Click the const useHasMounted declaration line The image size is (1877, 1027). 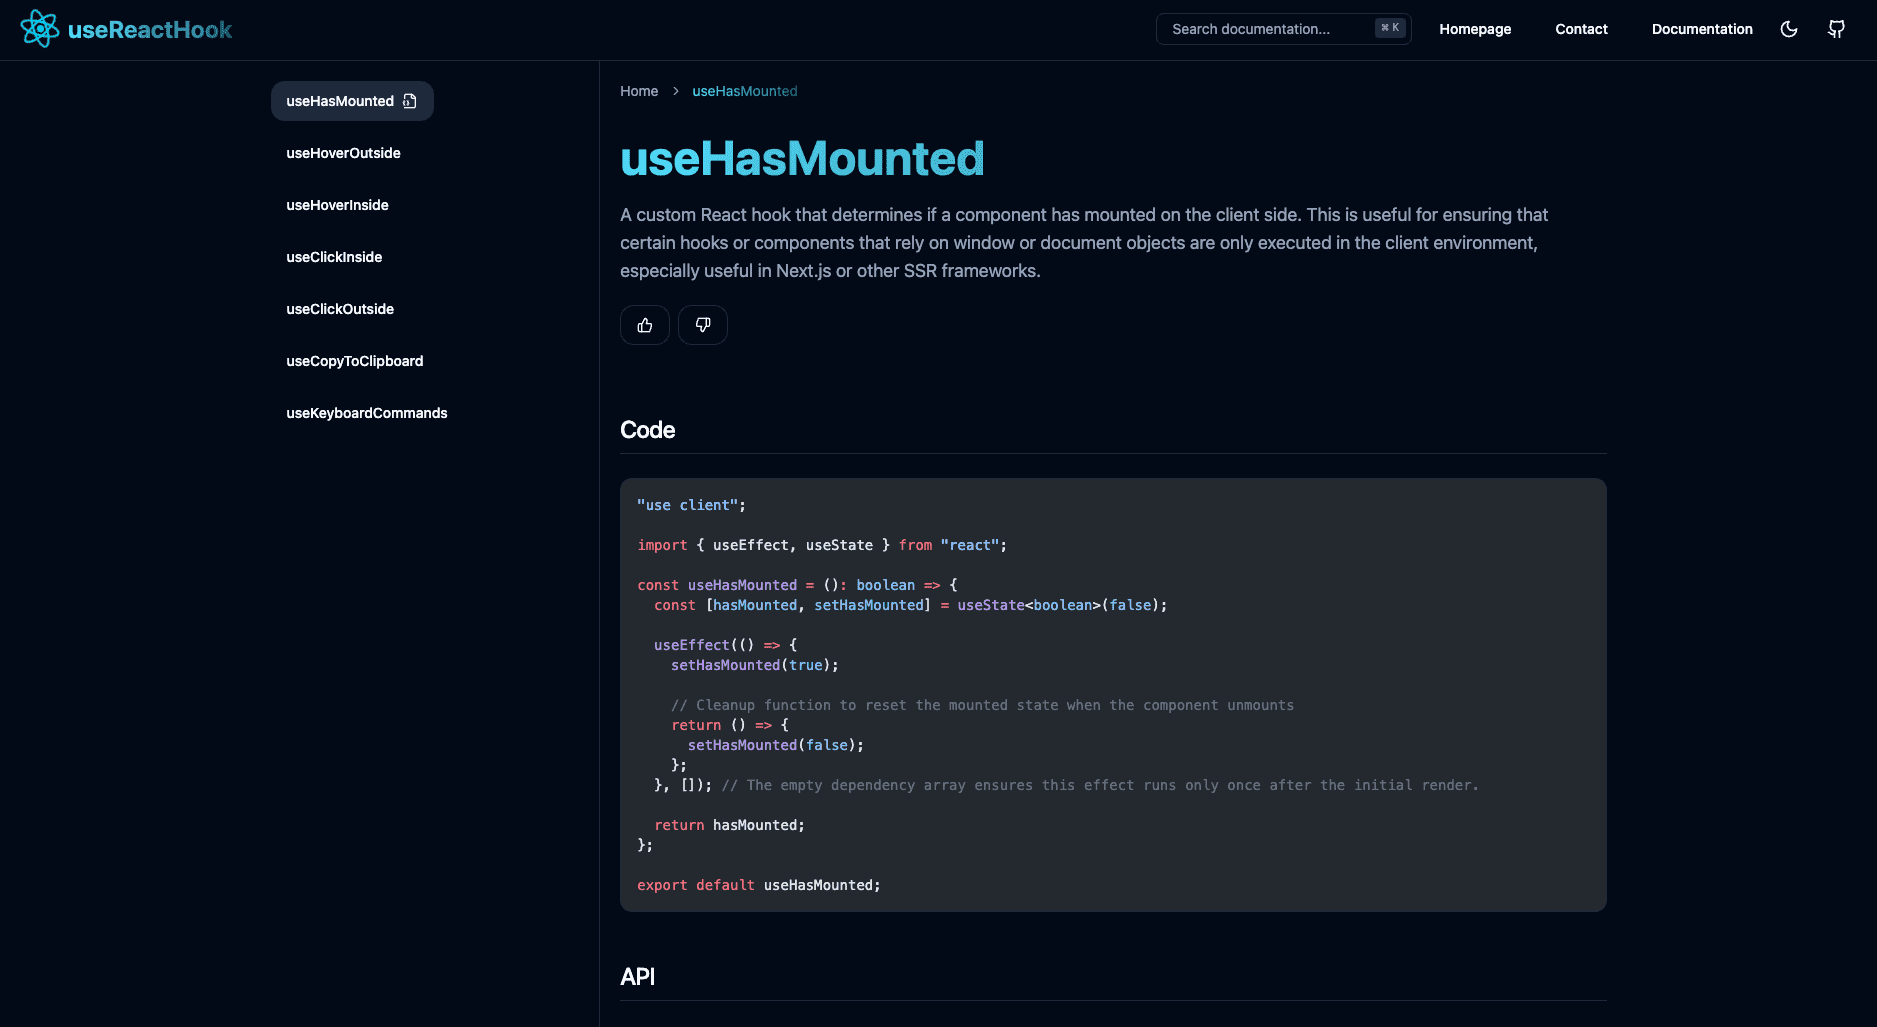click(x=797, y=585)
